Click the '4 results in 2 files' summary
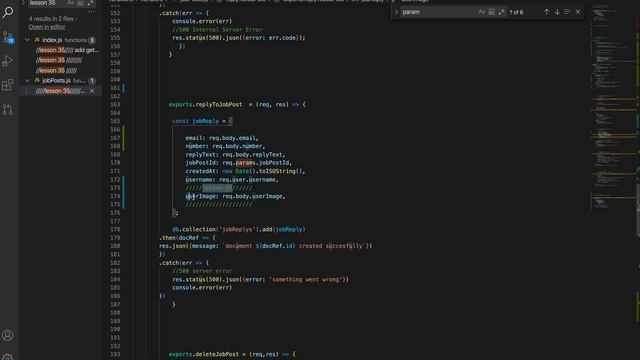The width and height of the screenshot is (640, 360). (53, 19)
